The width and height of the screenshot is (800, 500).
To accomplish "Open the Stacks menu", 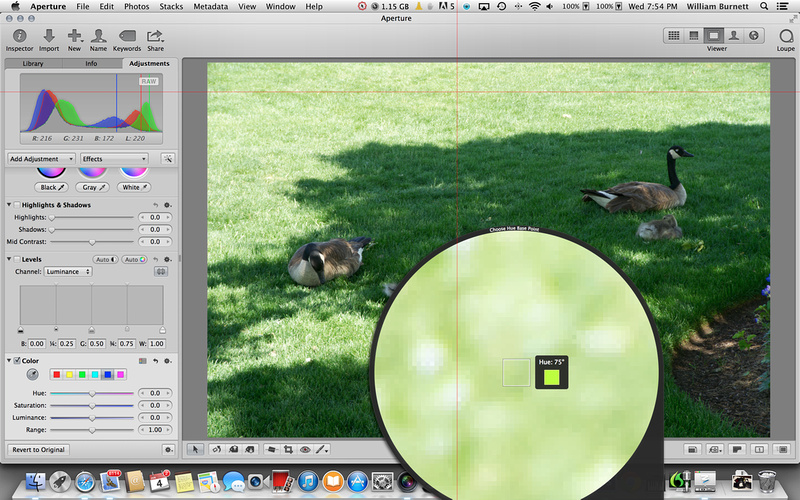I will [x=171, y=6].
